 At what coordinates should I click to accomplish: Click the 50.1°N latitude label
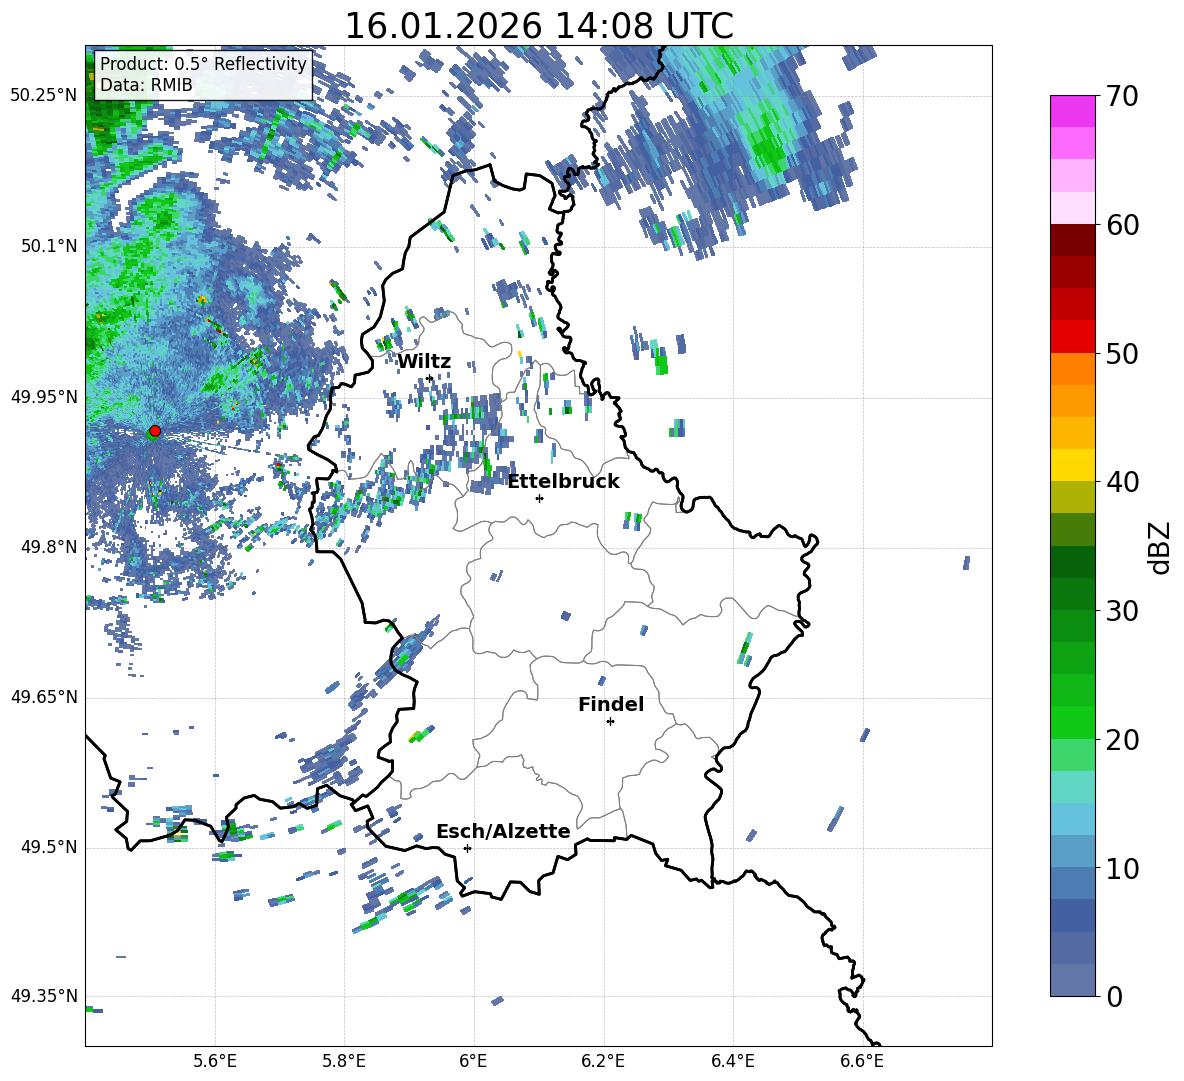pyautogui.click(x=49, y=246)
